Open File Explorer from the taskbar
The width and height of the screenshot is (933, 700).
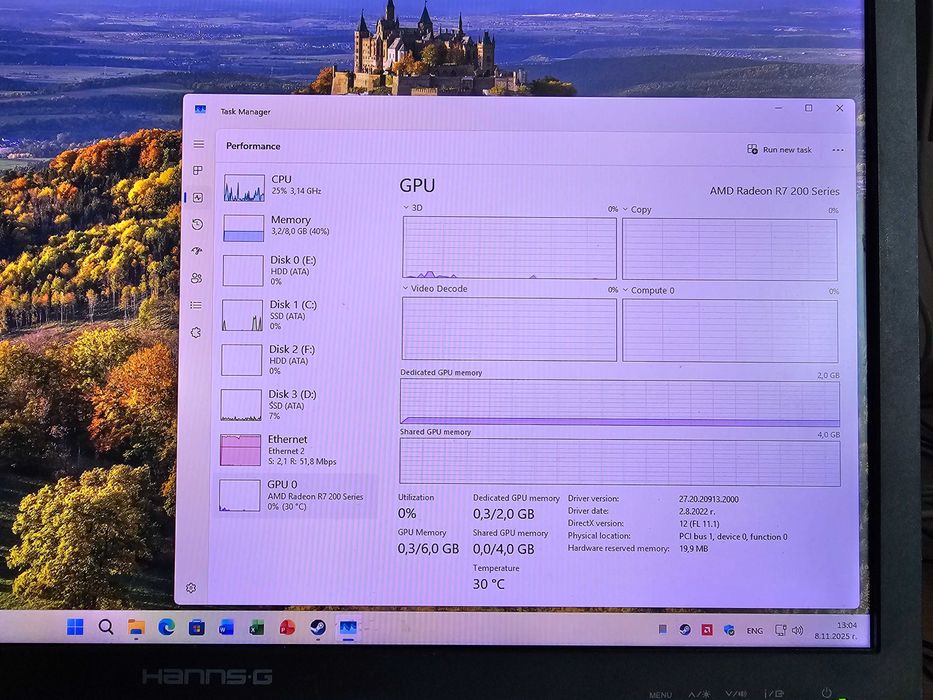pyautogui.click(x=136, y=627)
